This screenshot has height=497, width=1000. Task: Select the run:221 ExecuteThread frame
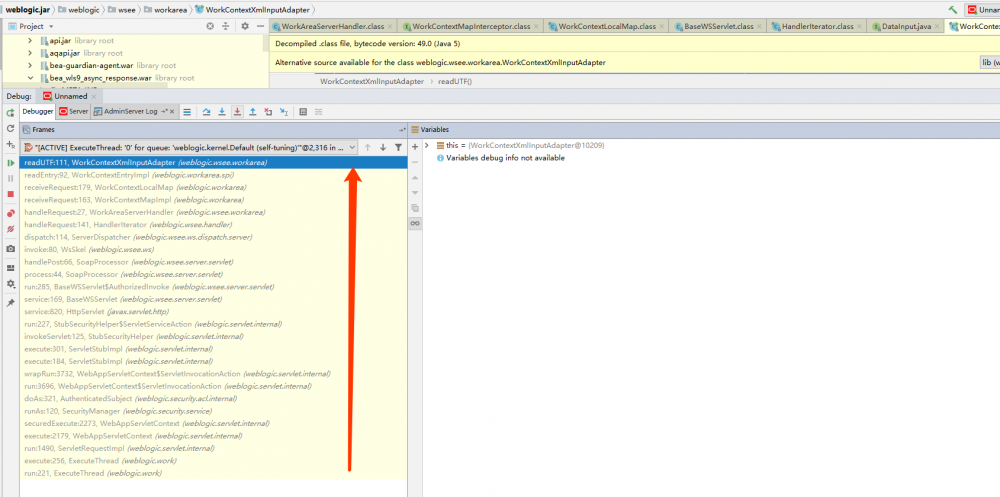213,473
